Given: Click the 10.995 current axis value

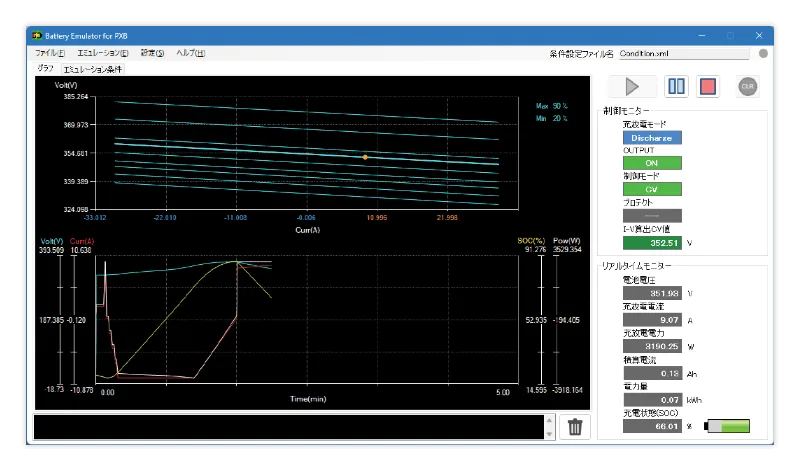Looking at the screenshot, I should tap(377, 217).
